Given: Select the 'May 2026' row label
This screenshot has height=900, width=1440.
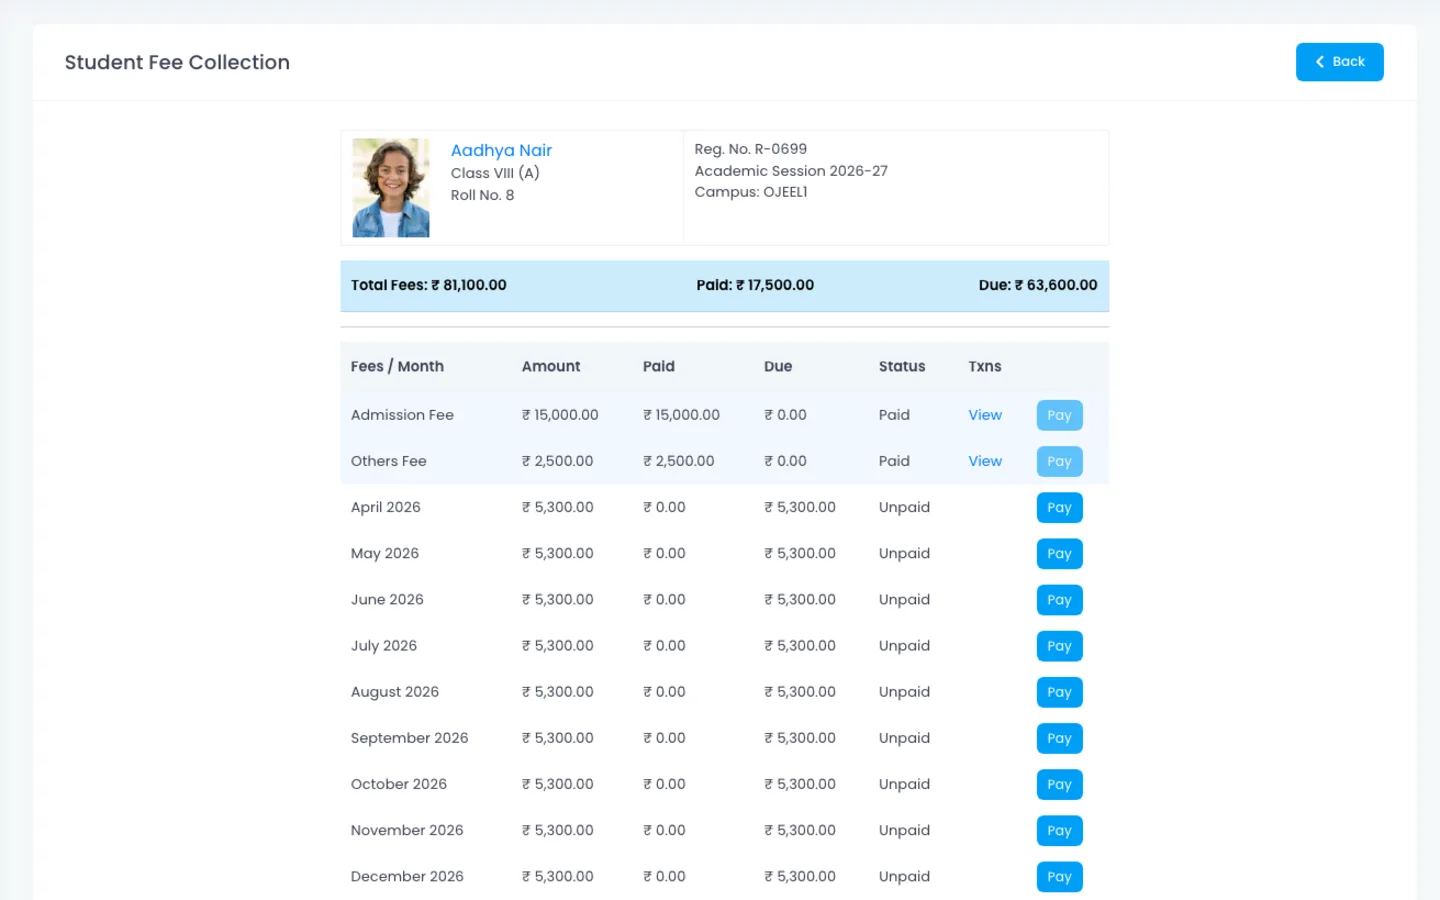Looking at the screenshot, I should pyautogui.click(x=385, y=553).
